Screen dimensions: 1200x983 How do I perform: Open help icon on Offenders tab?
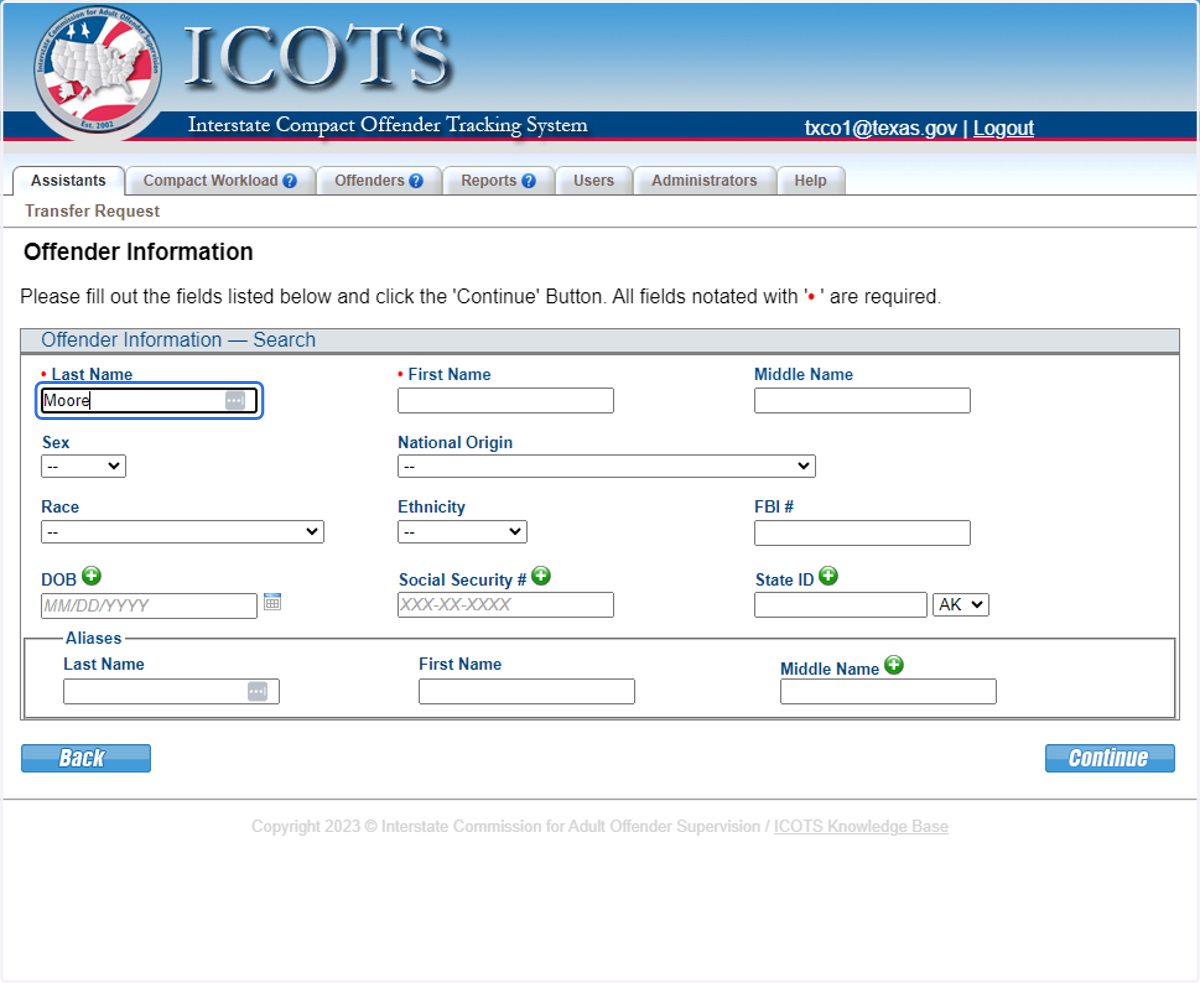416,181
